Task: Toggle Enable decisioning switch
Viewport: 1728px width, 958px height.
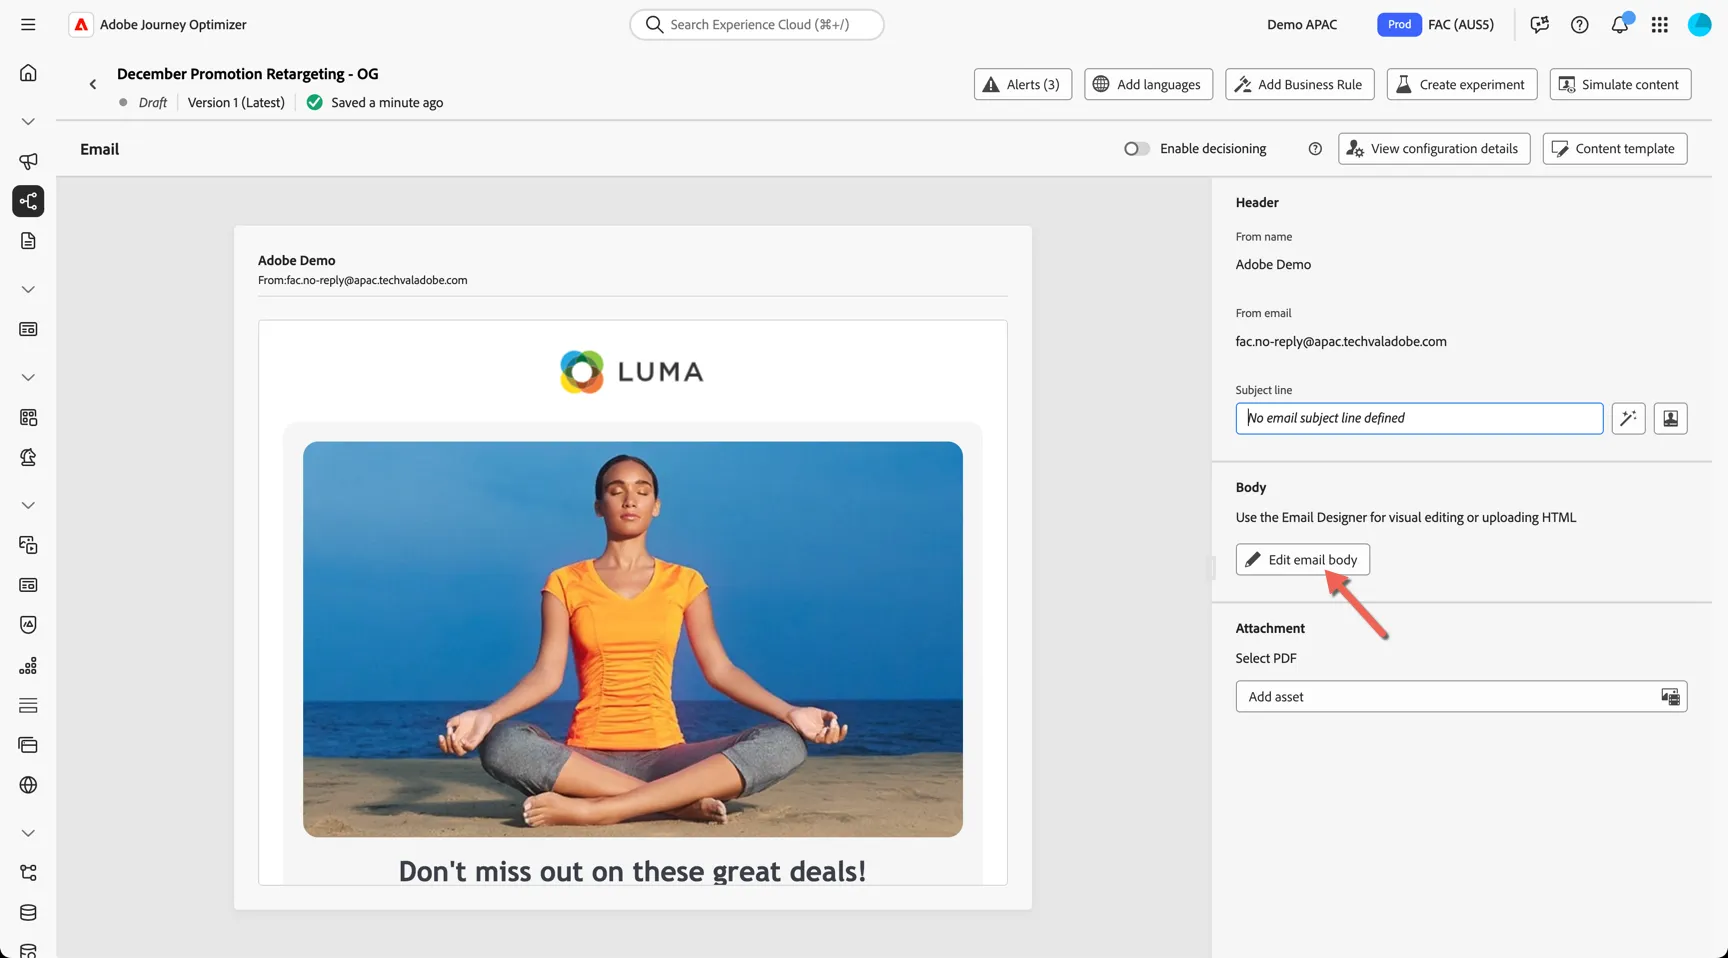Action: pyautogui.click(x=1136, y=149)
